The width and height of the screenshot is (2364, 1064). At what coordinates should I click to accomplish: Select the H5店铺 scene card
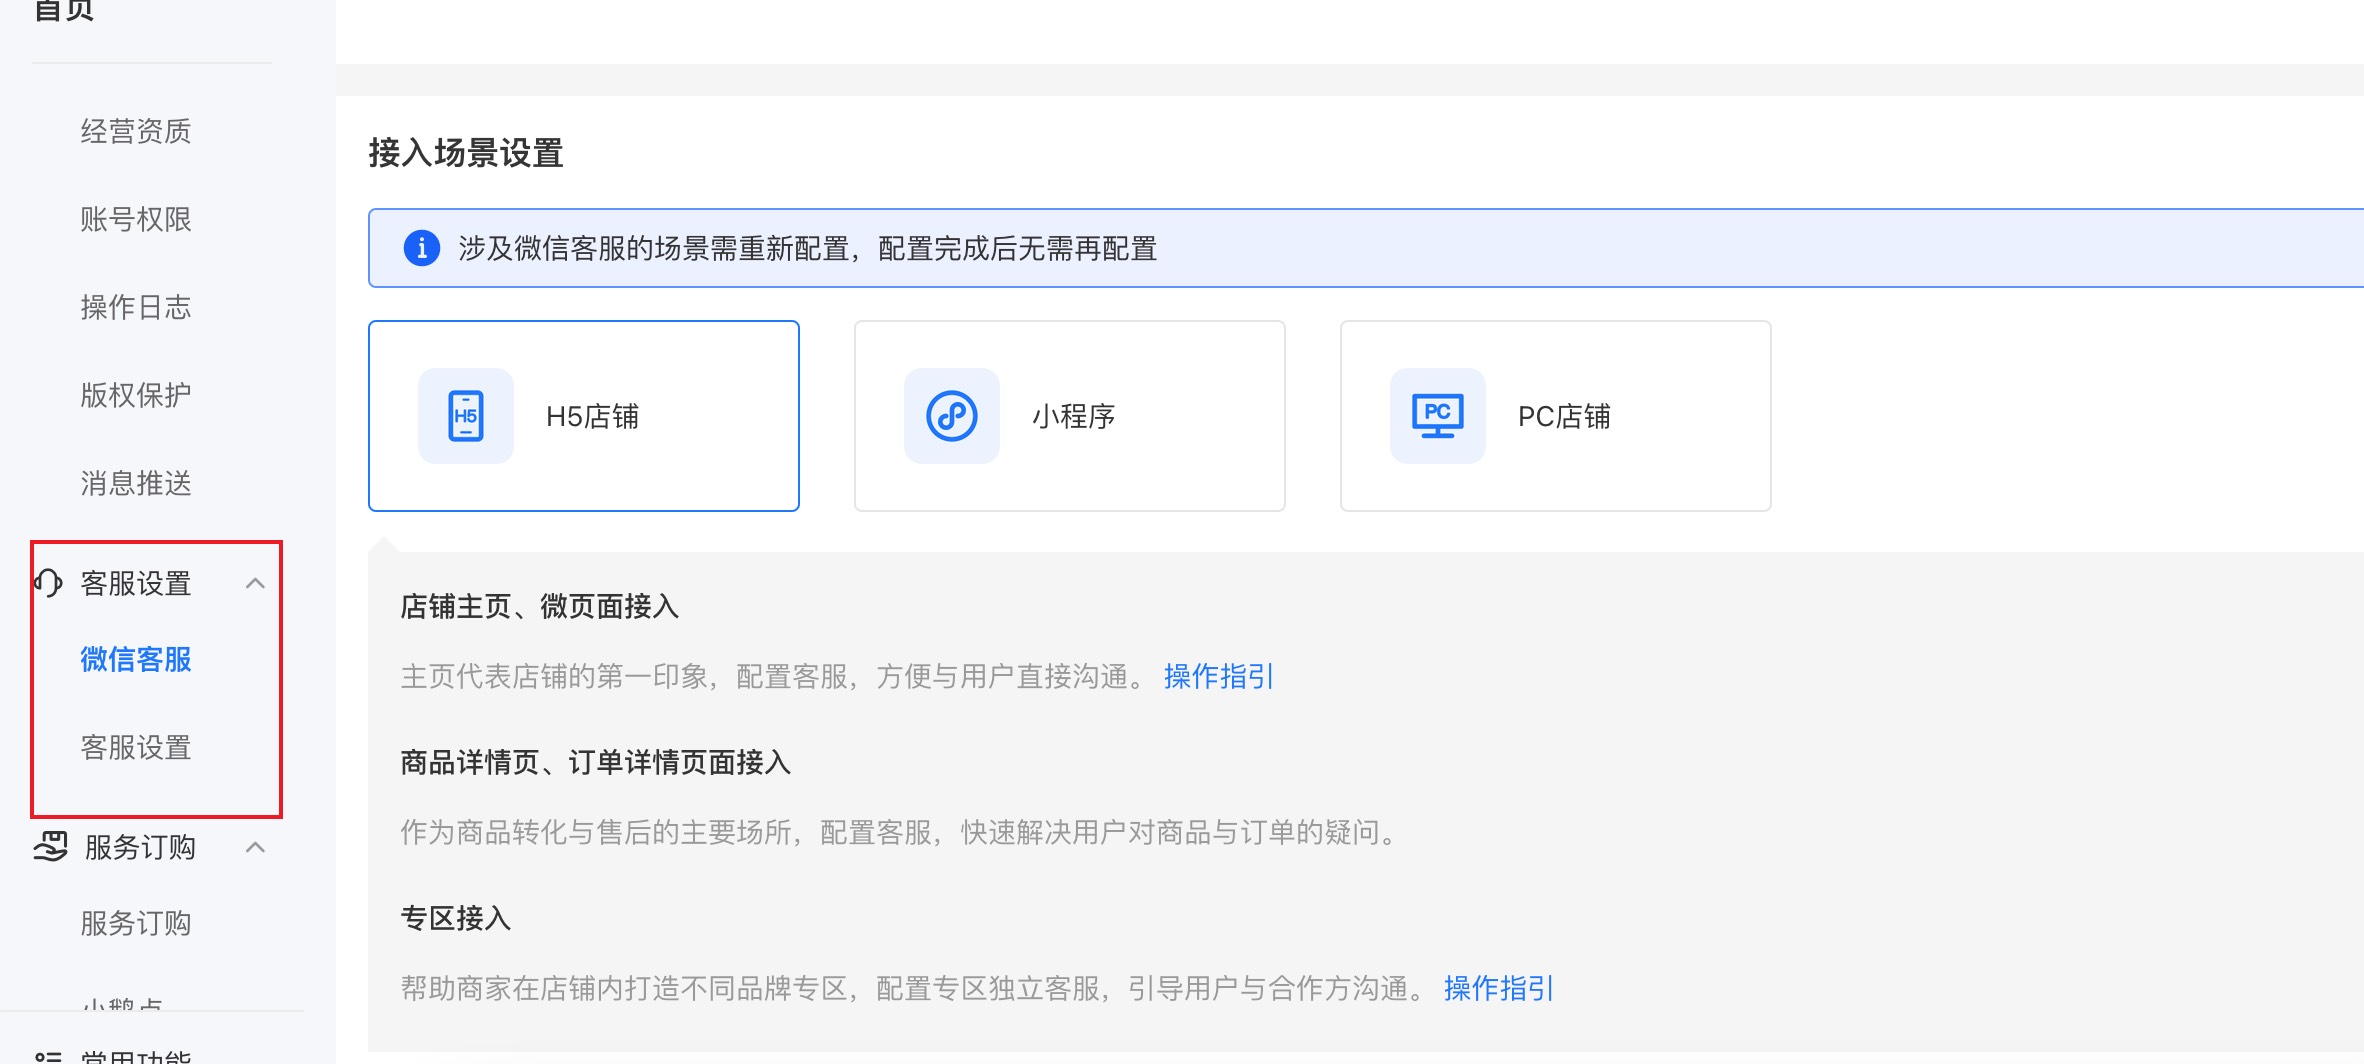pos(584,416)
